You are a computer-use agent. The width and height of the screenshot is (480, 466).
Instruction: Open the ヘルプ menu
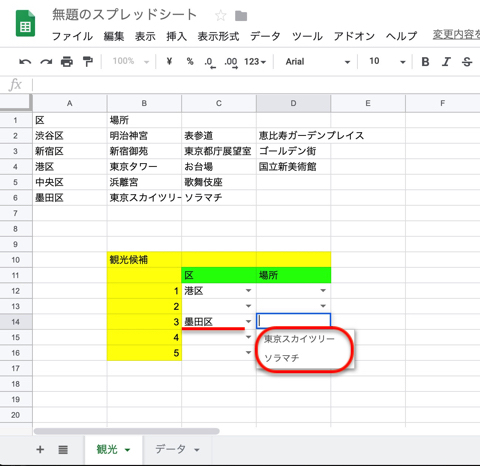[402, 36]
